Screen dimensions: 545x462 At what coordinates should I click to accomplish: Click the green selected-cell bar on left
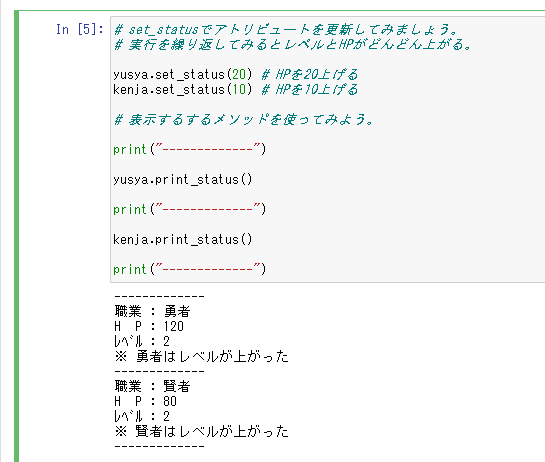point(16,236)
